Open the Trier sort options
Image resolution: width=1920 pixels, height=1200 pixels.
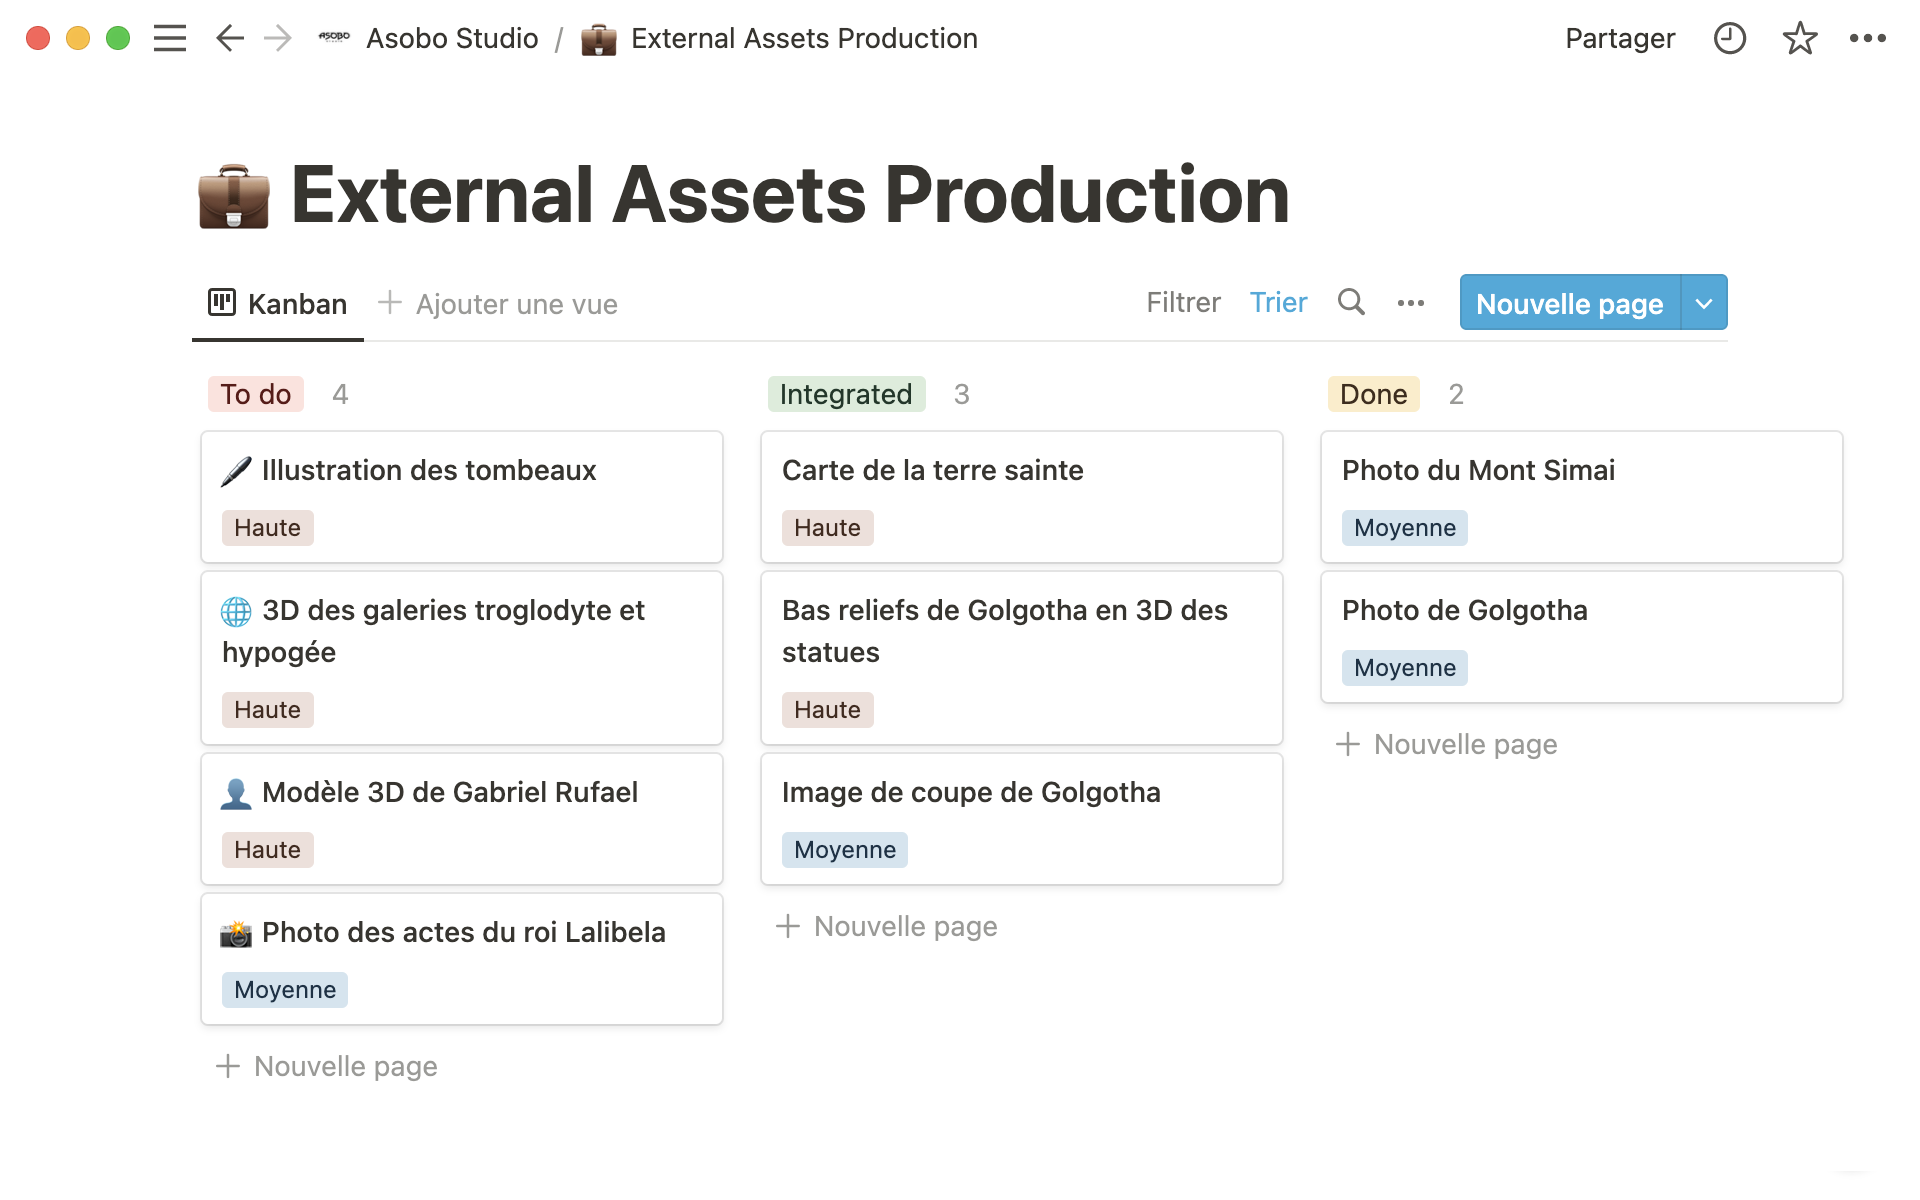coord(1278,303)
